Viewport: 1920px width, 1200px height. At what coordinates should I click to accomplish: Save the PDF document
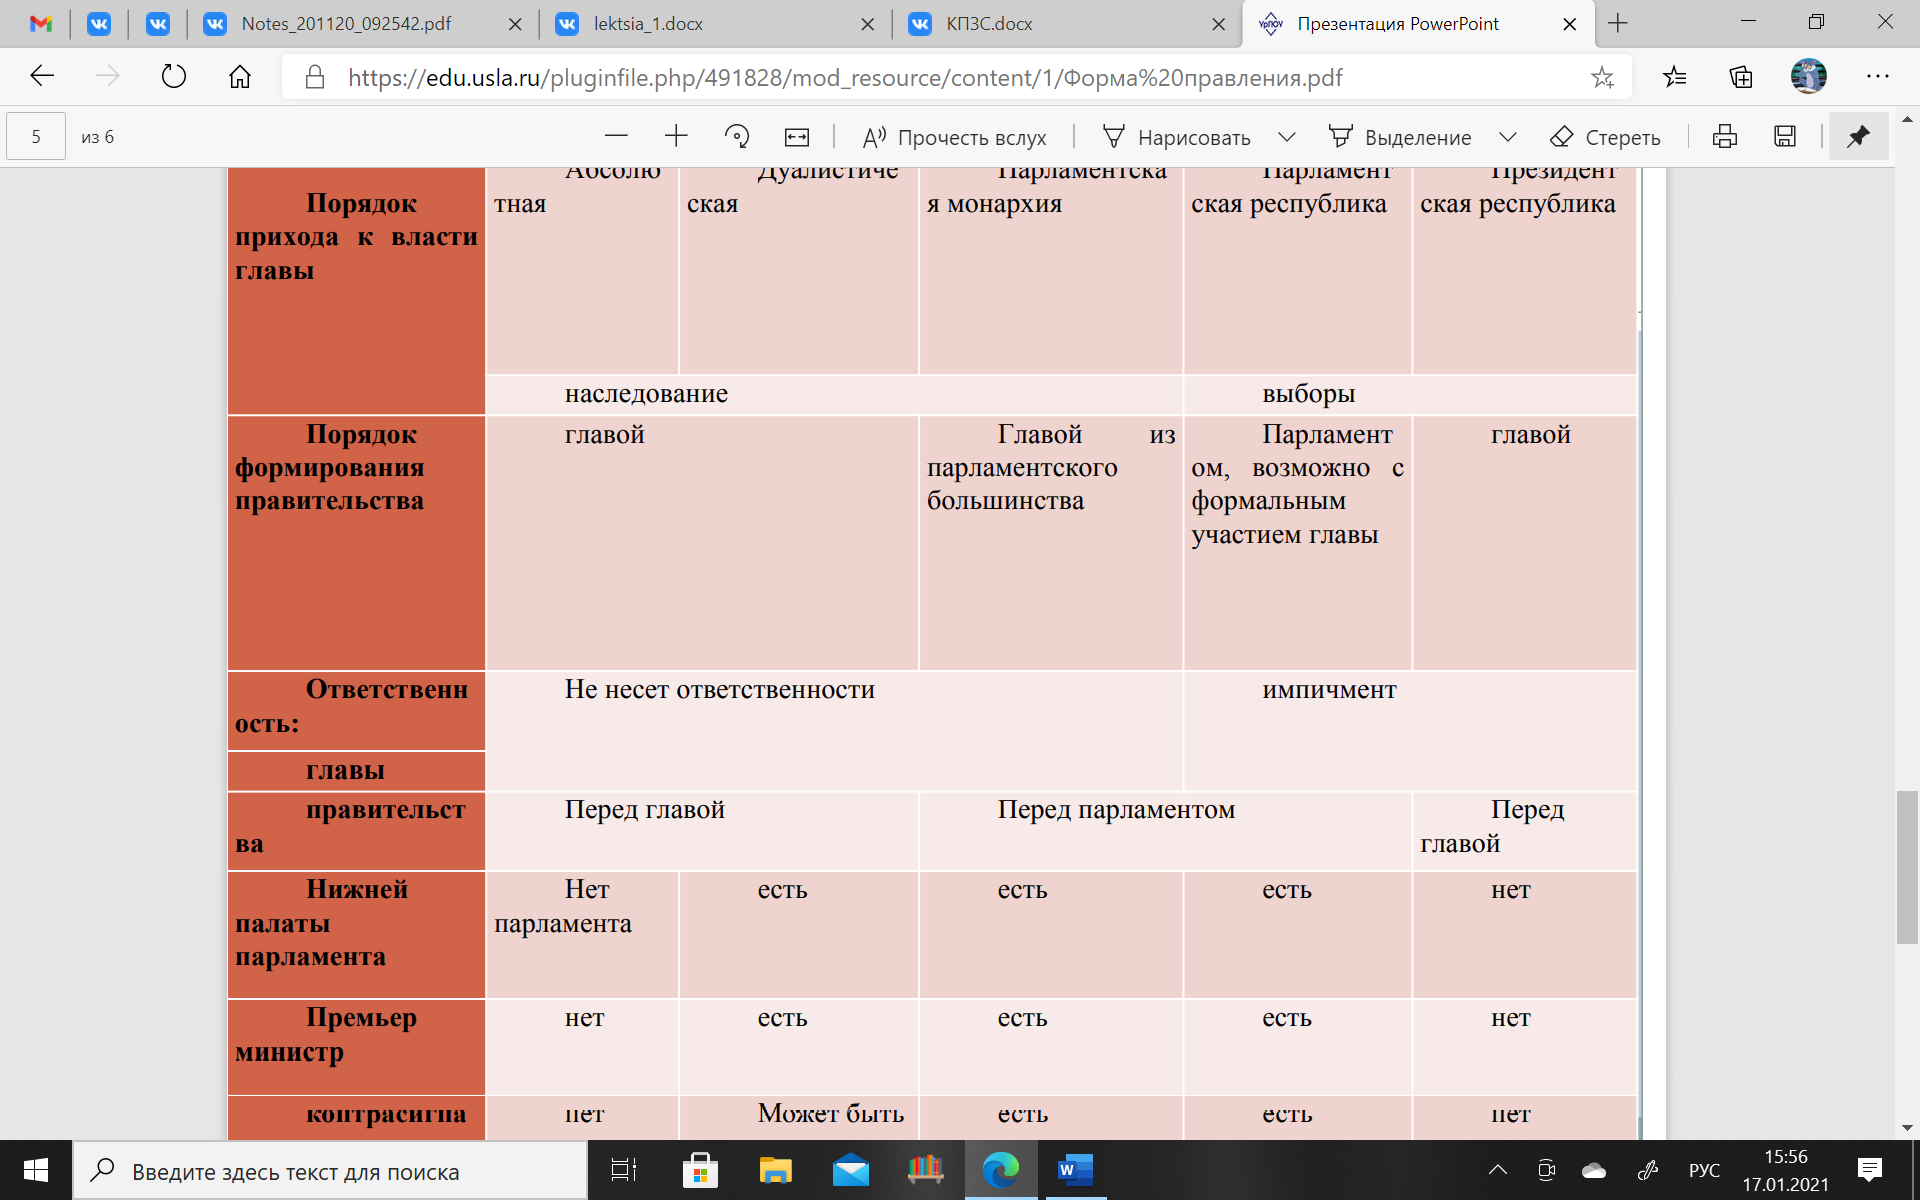[x=1785, y=136]
